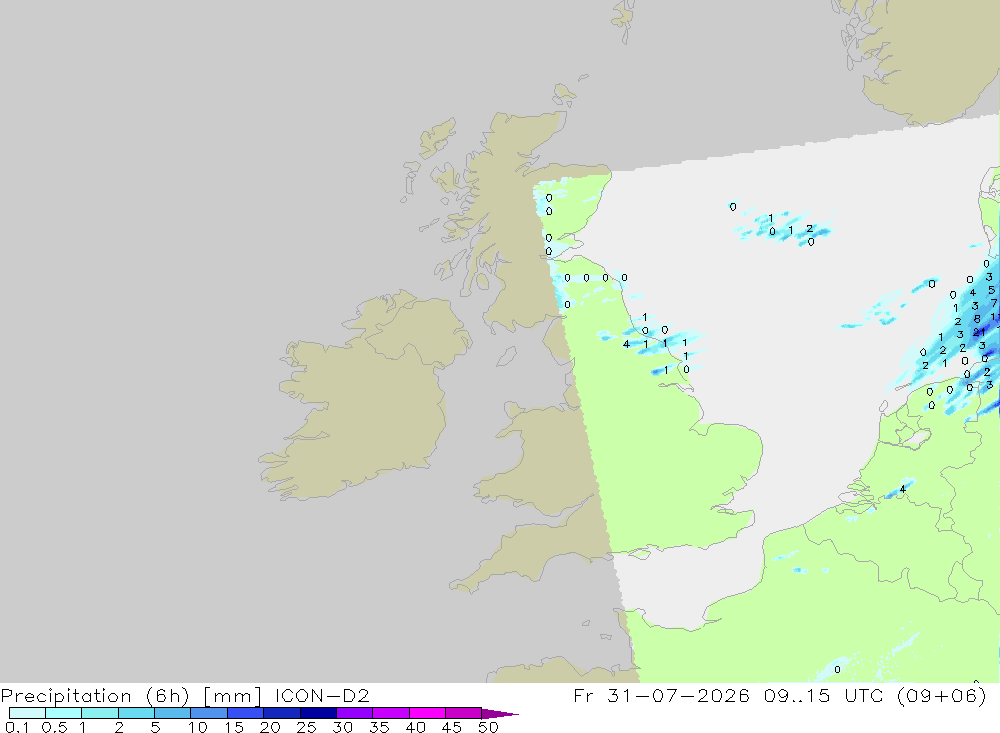Click the '50' tick label on the legend
Image resolution: width=1000 pixels, height=733 pixels.
point(488,727)
